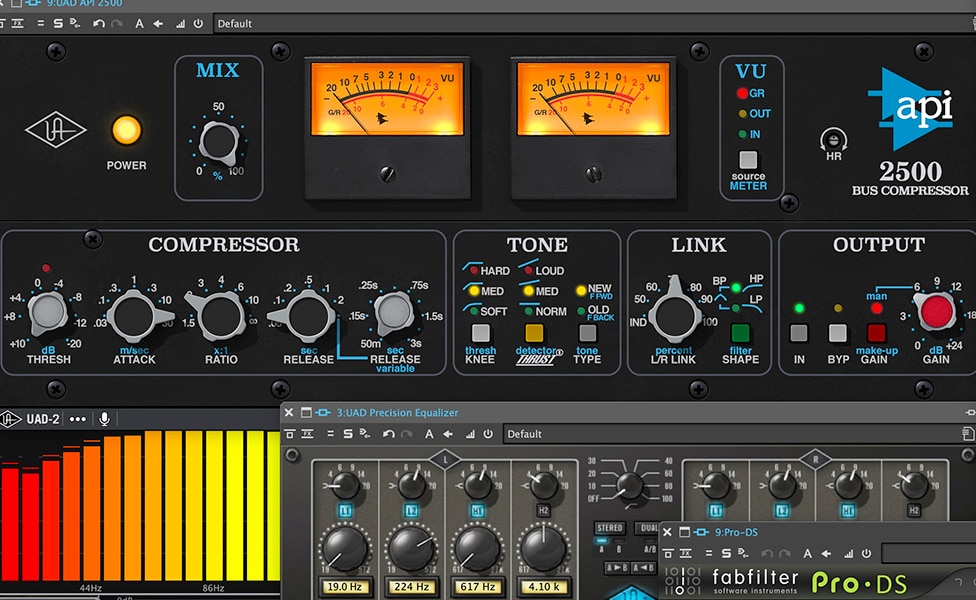Click the '617 Hz' frequency field
The height and width of the screenshot is (600, 976).
point(477,586)
